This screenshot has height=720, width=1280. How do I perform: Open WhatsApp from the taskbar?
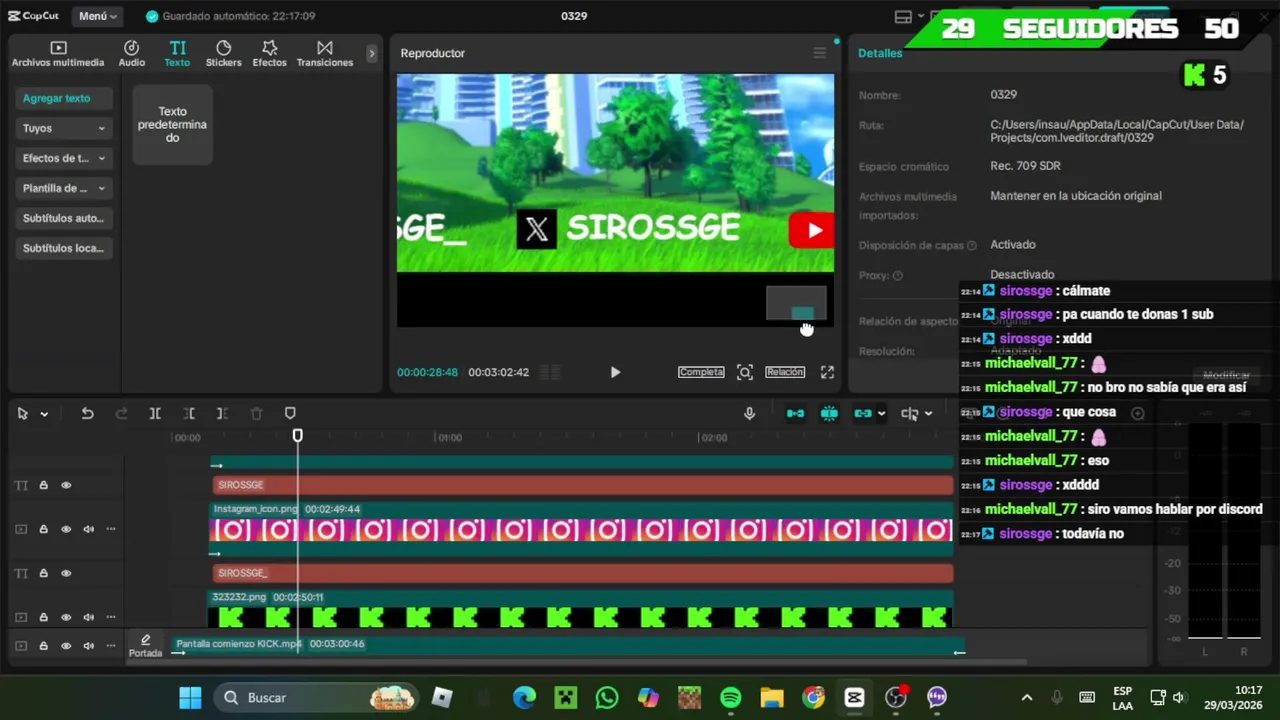tap(607, 697)
